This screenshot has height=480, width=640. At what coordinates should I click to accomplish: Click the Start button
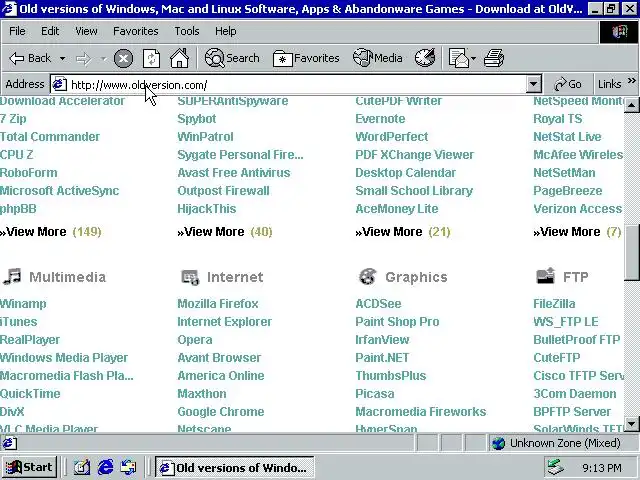click(x=29, y=467)
